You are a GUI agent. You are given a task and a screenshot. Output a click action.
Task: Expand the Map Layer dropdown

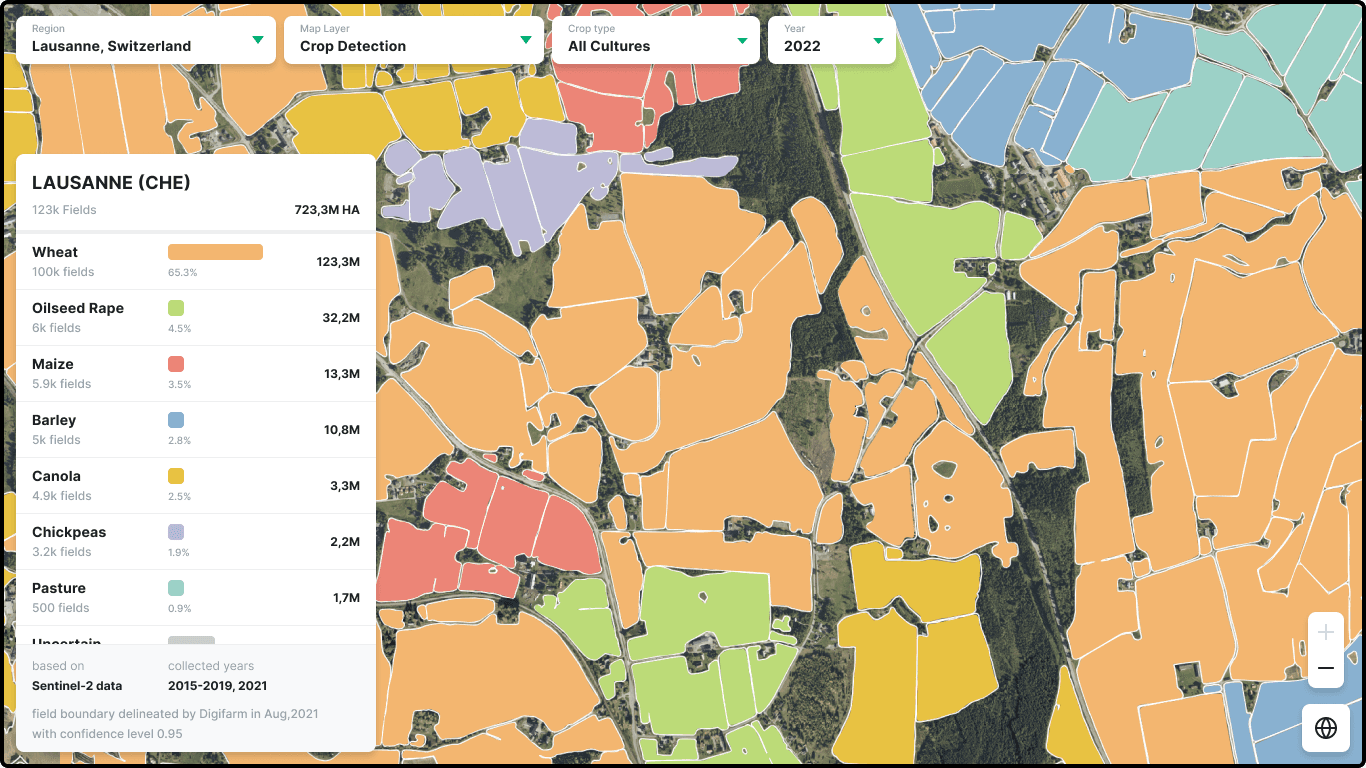(414, 40)
